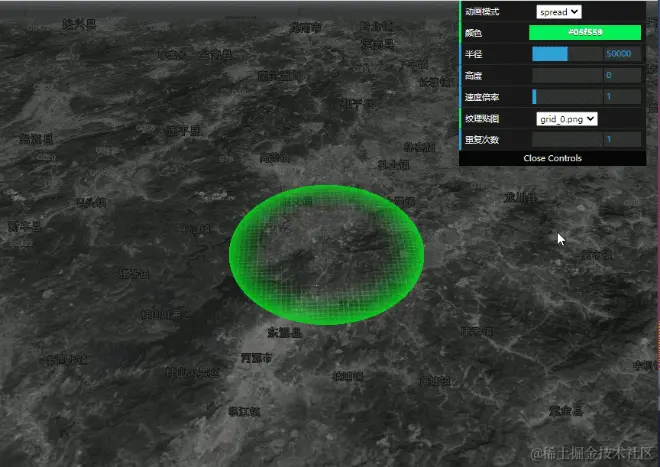Click the 速度倍率 speed slider bar

[x=567, y=97]
